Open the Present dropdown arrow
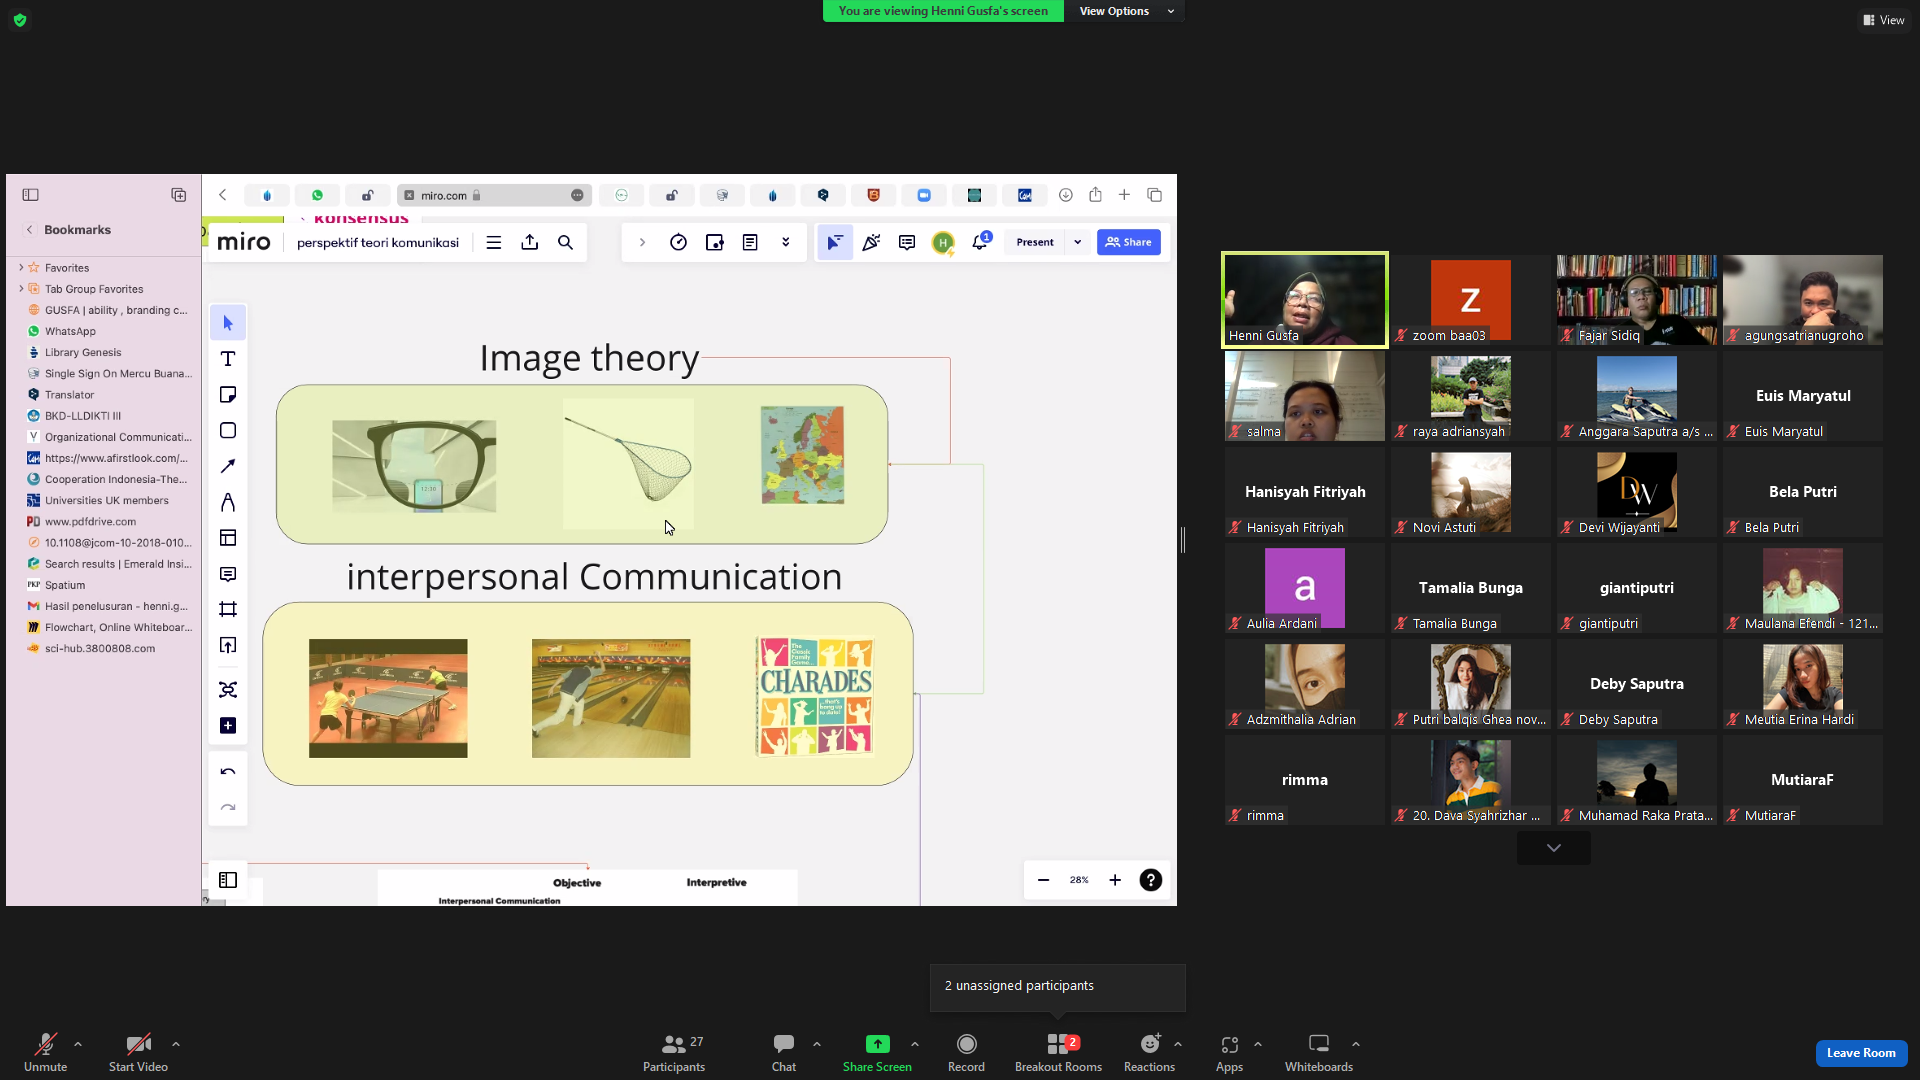This screenshot has height=1080, width=1920. [1078, 242]
